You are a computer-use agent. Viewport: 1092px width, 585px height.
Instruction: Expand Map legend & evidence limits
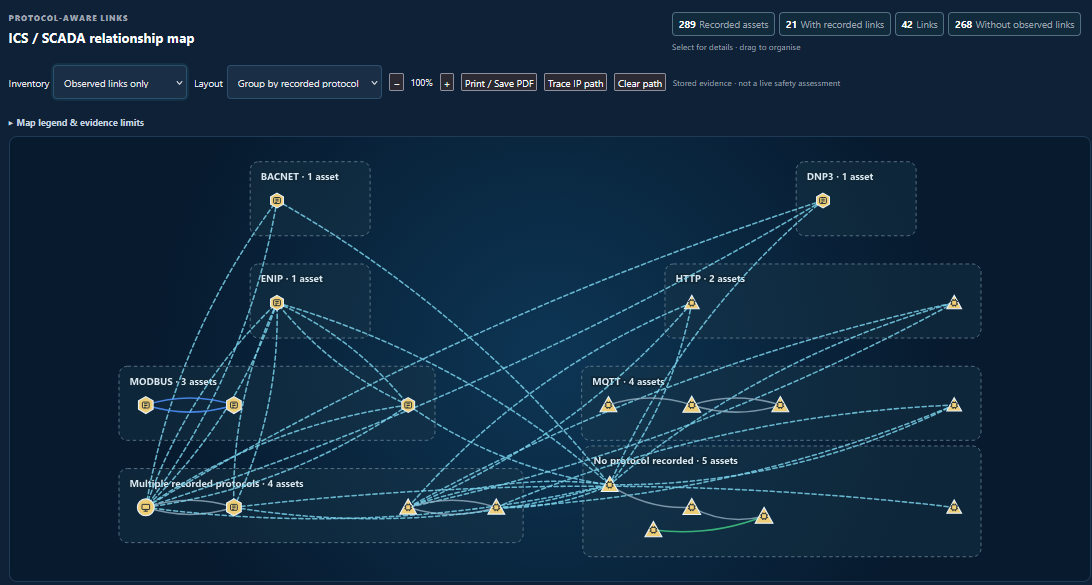(x=76, y=123)
